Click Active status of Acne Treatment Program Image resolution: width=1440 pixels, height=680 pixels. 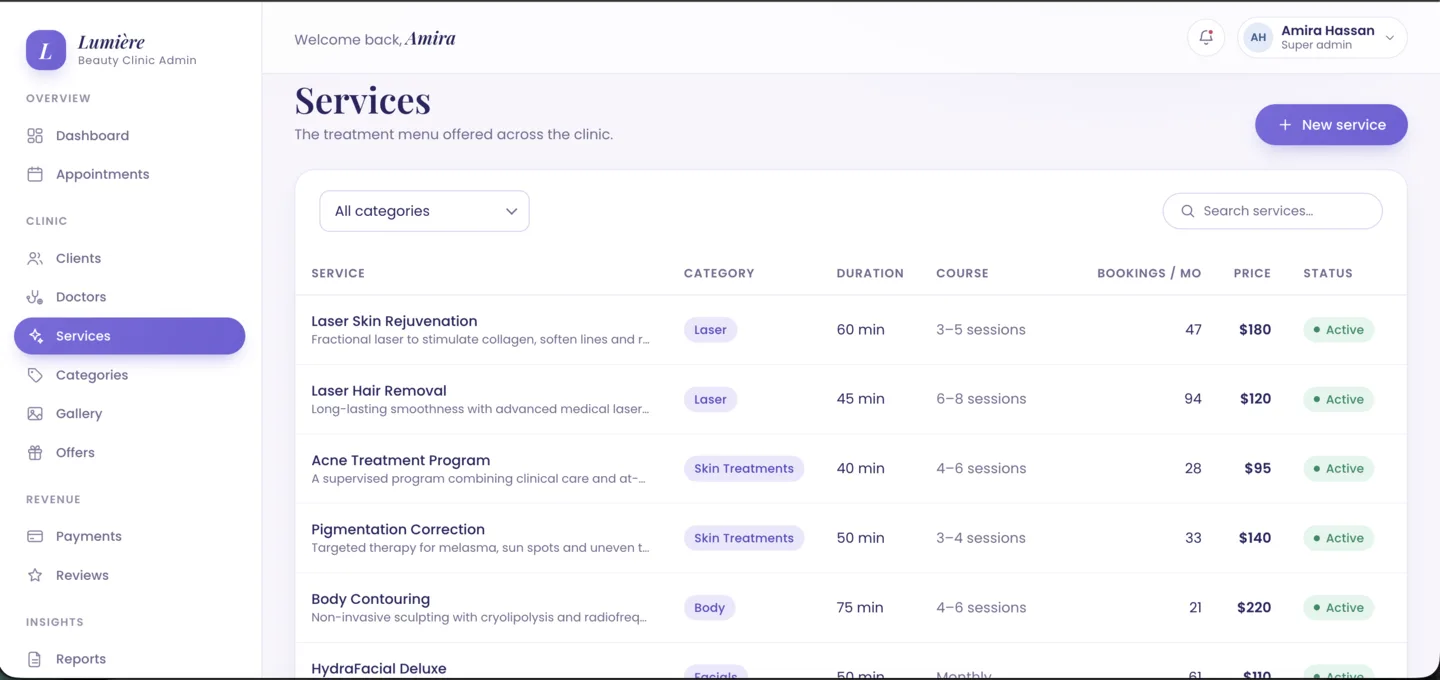1338,468
